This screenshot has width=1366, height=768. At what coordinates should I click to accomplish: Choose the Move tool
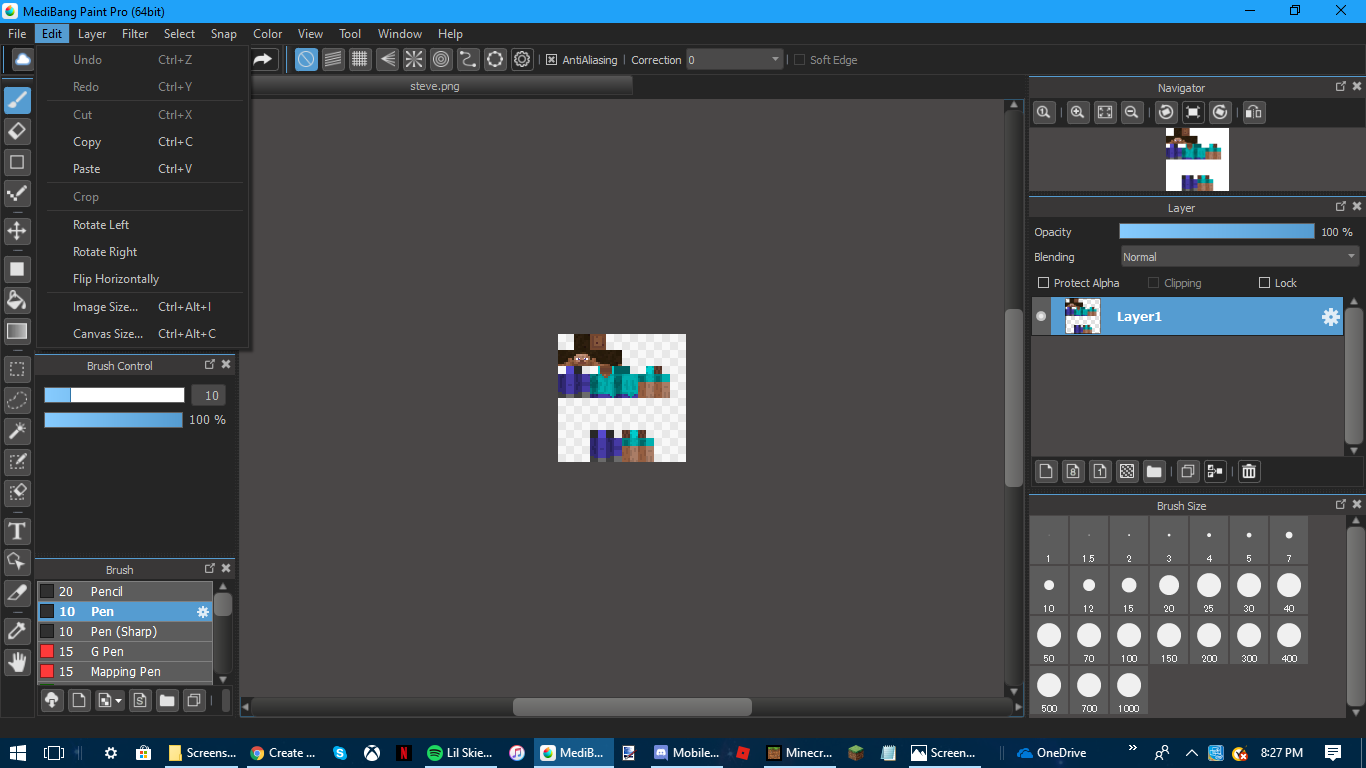coord(17,231)
